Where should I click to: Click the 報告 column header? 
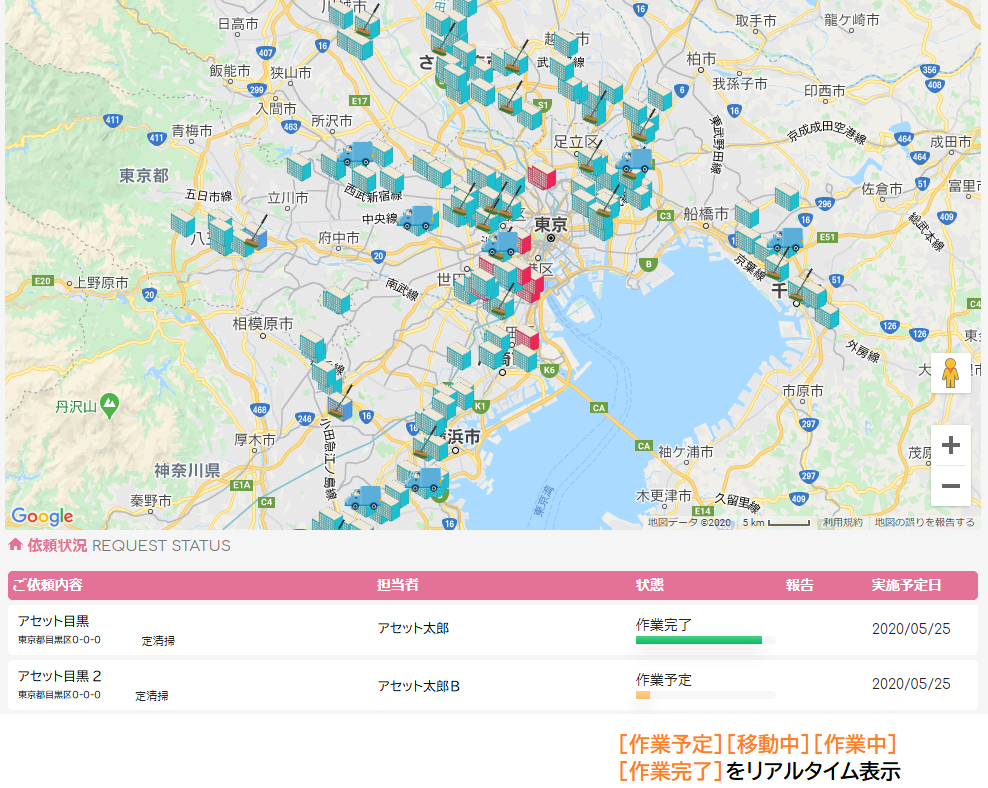coord(800,585)
